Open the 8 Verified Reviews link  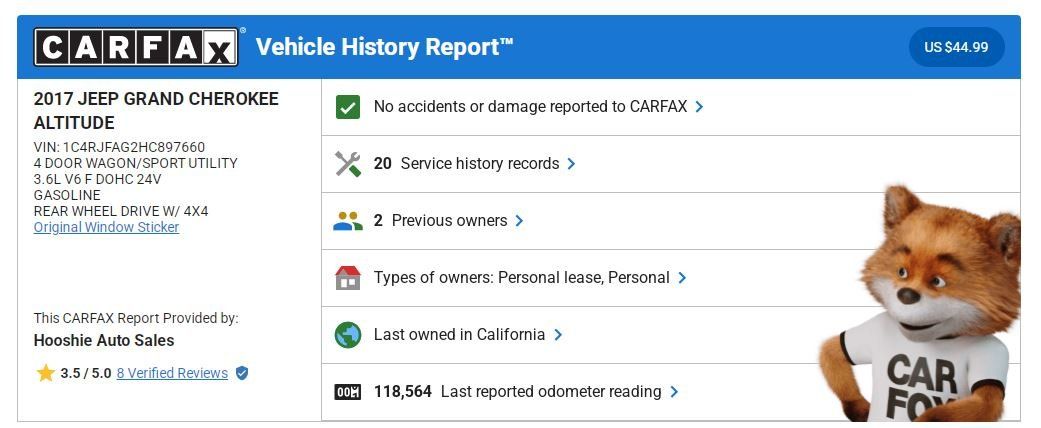click(x=172, y=374)
